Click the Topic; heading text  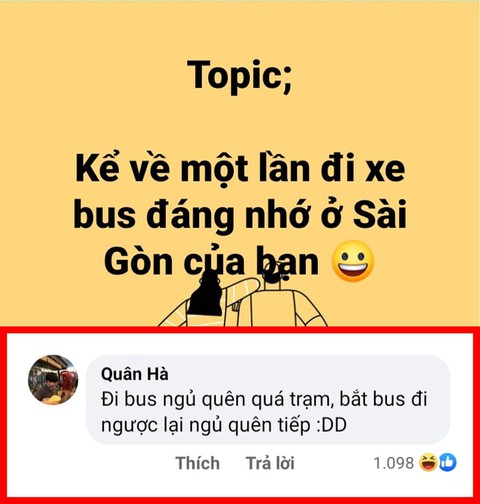[240, 75]
